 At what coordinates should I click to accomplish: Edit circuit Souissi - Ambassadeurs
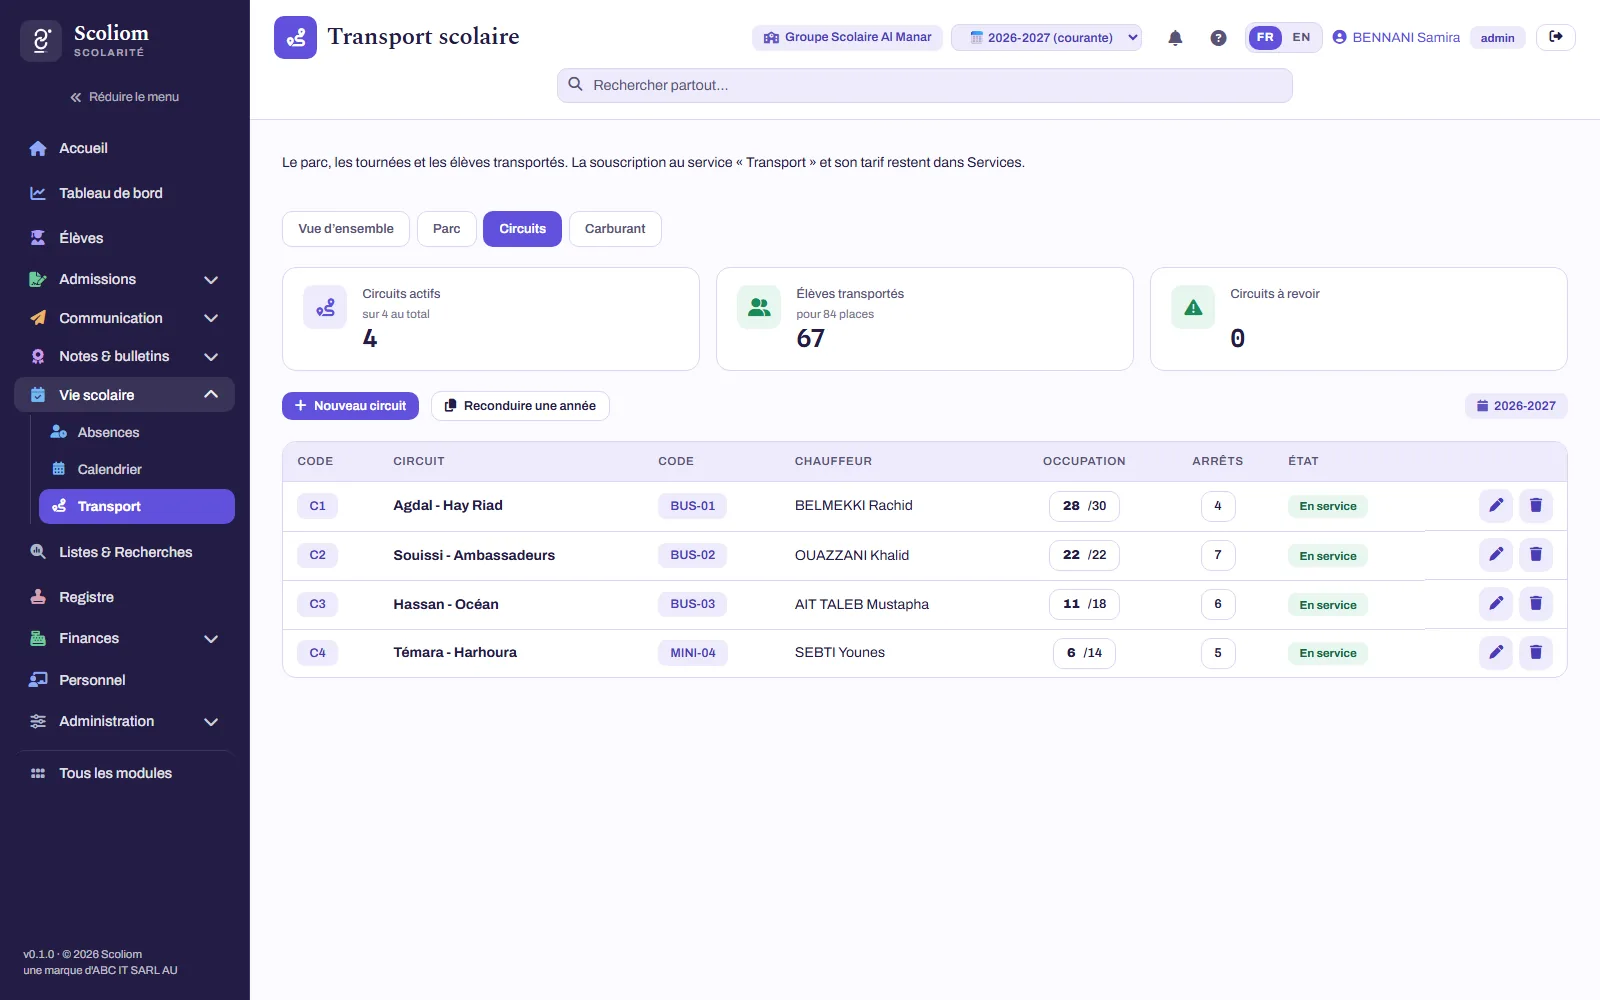pos(1496,555)
